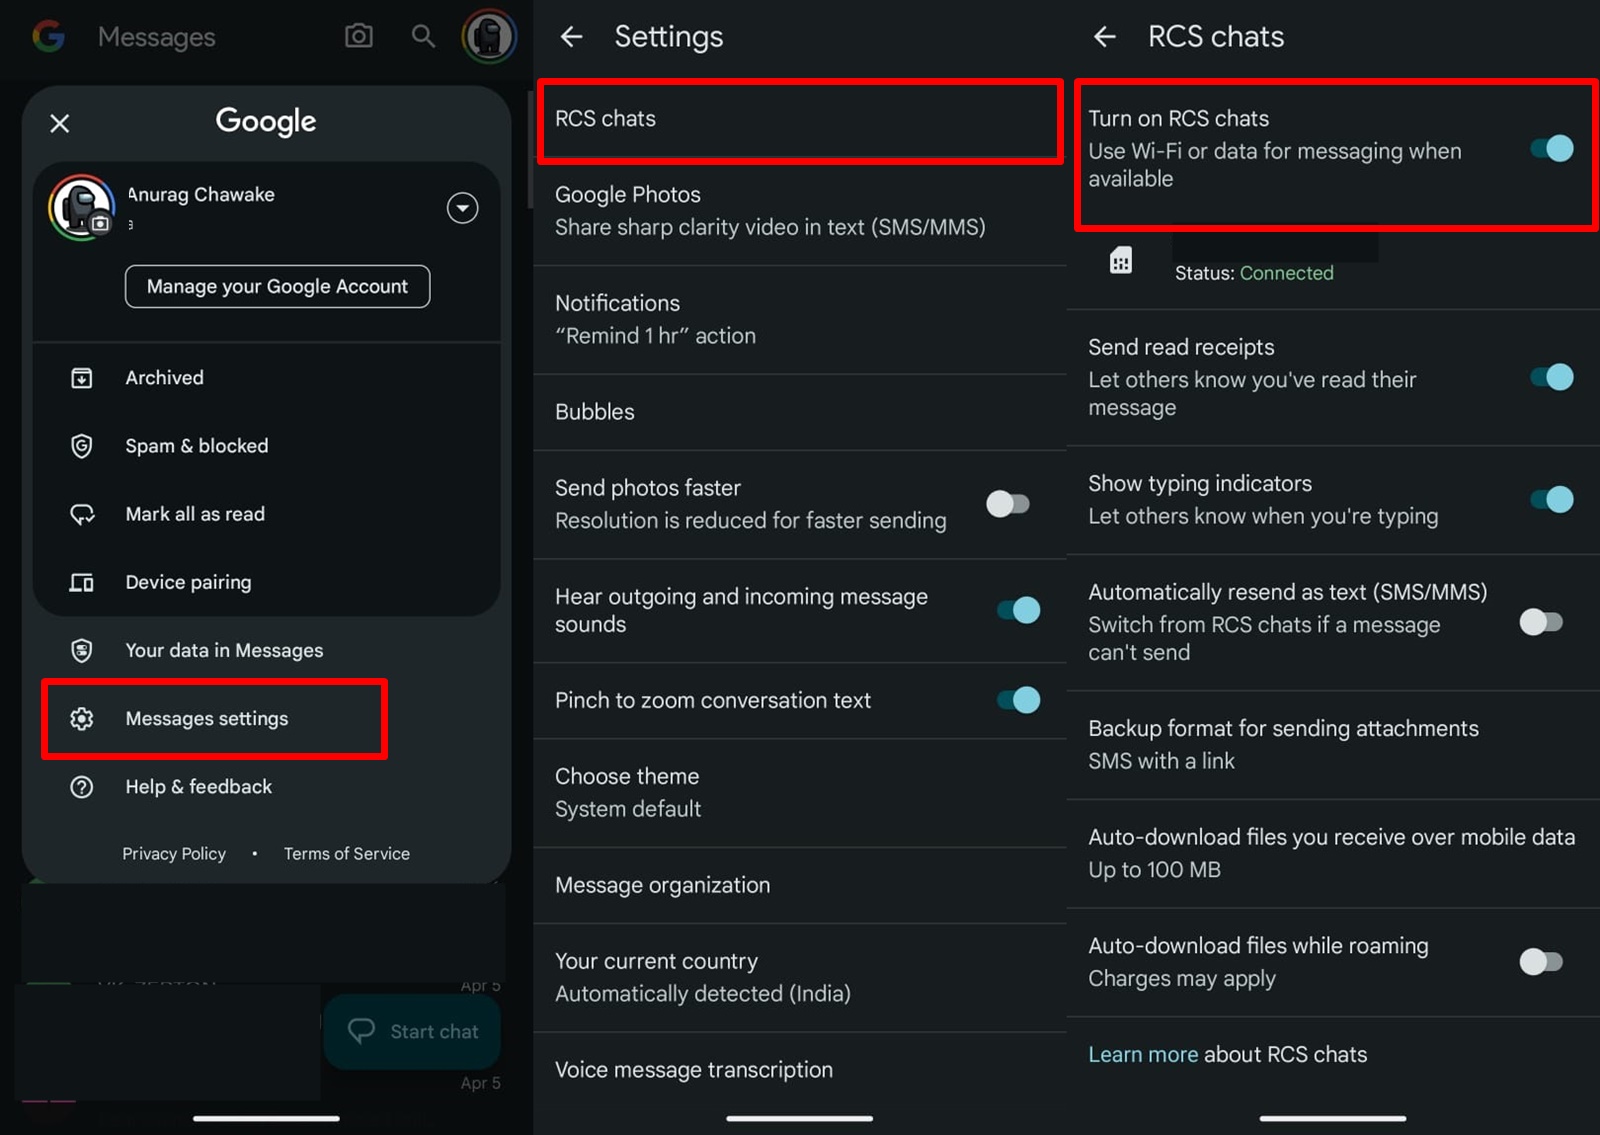
Task: Click the Google G logo
Action: [x=47, y=36]
